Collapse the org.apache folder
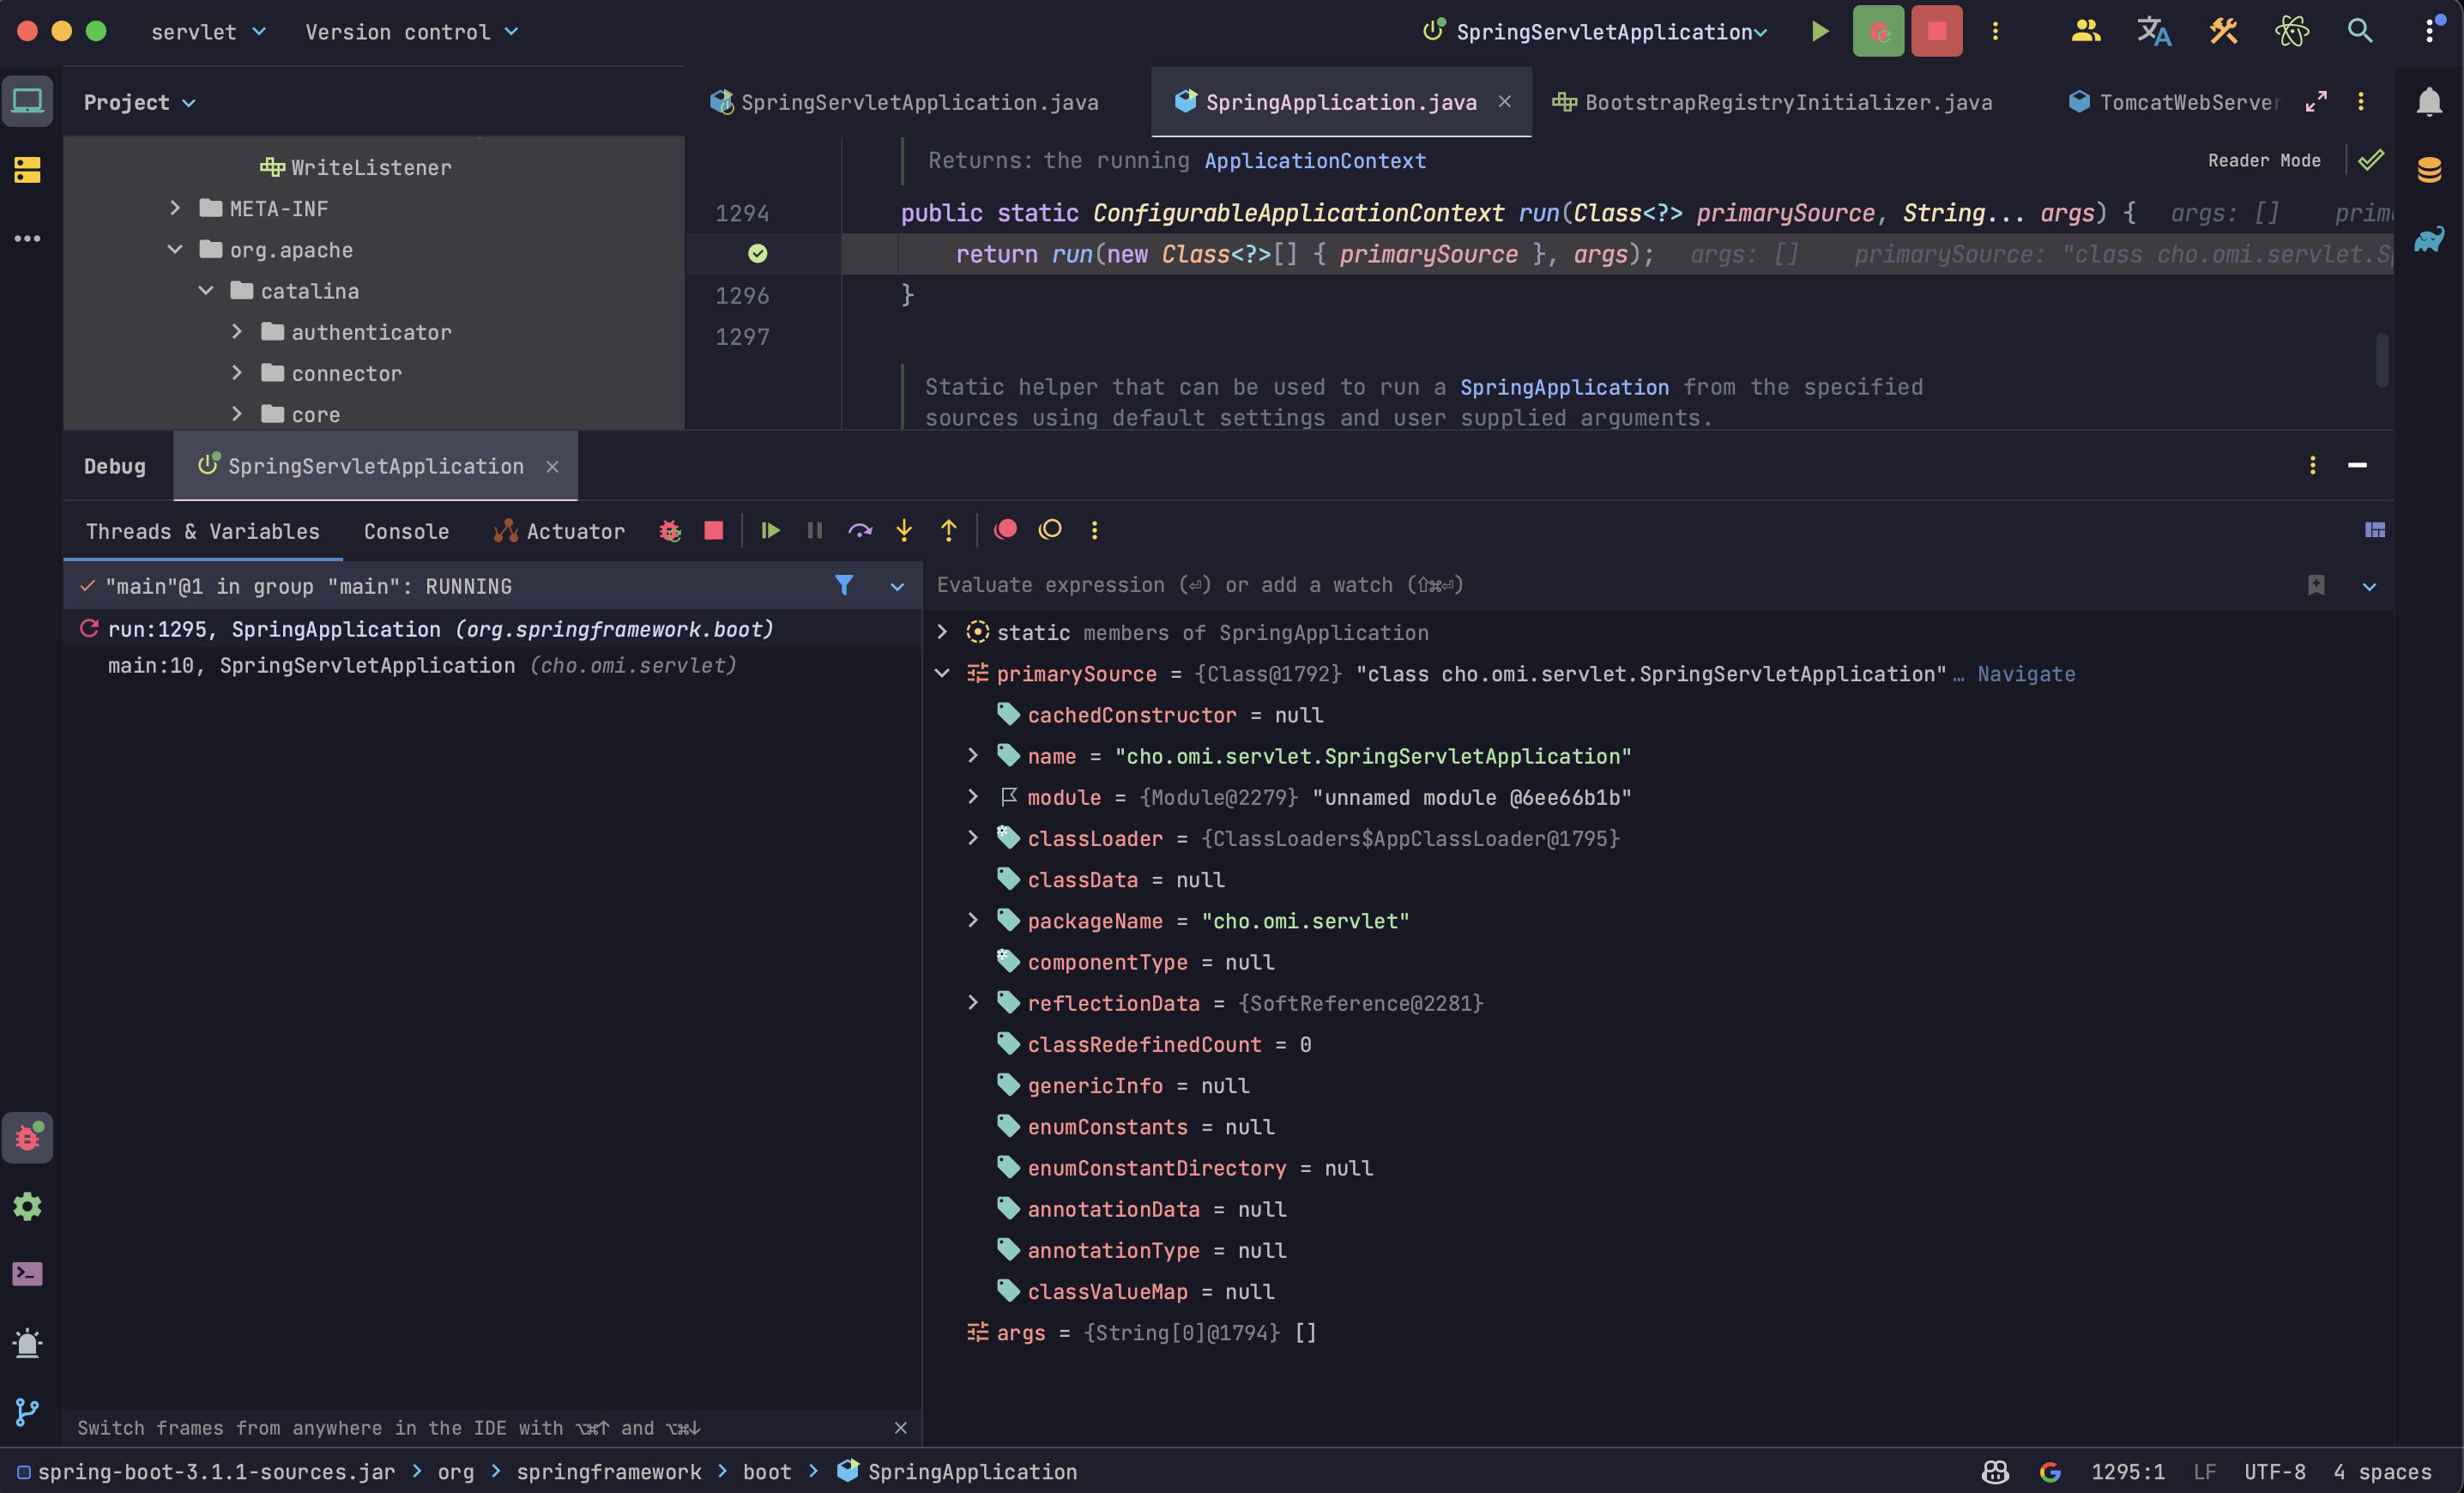The width and height of the screenshot is (2464, 1493). 175,249
